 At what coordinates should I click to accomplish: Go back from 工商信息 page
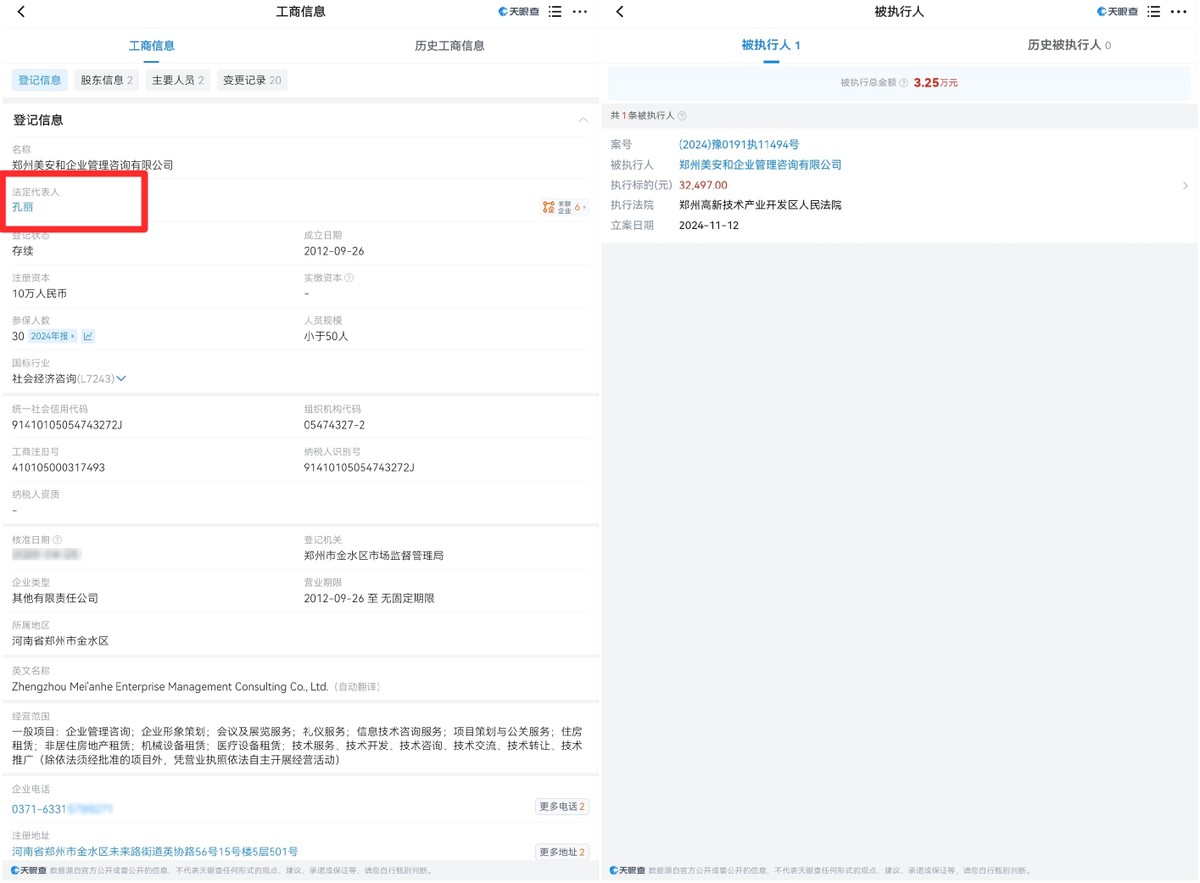pos(21,12)
